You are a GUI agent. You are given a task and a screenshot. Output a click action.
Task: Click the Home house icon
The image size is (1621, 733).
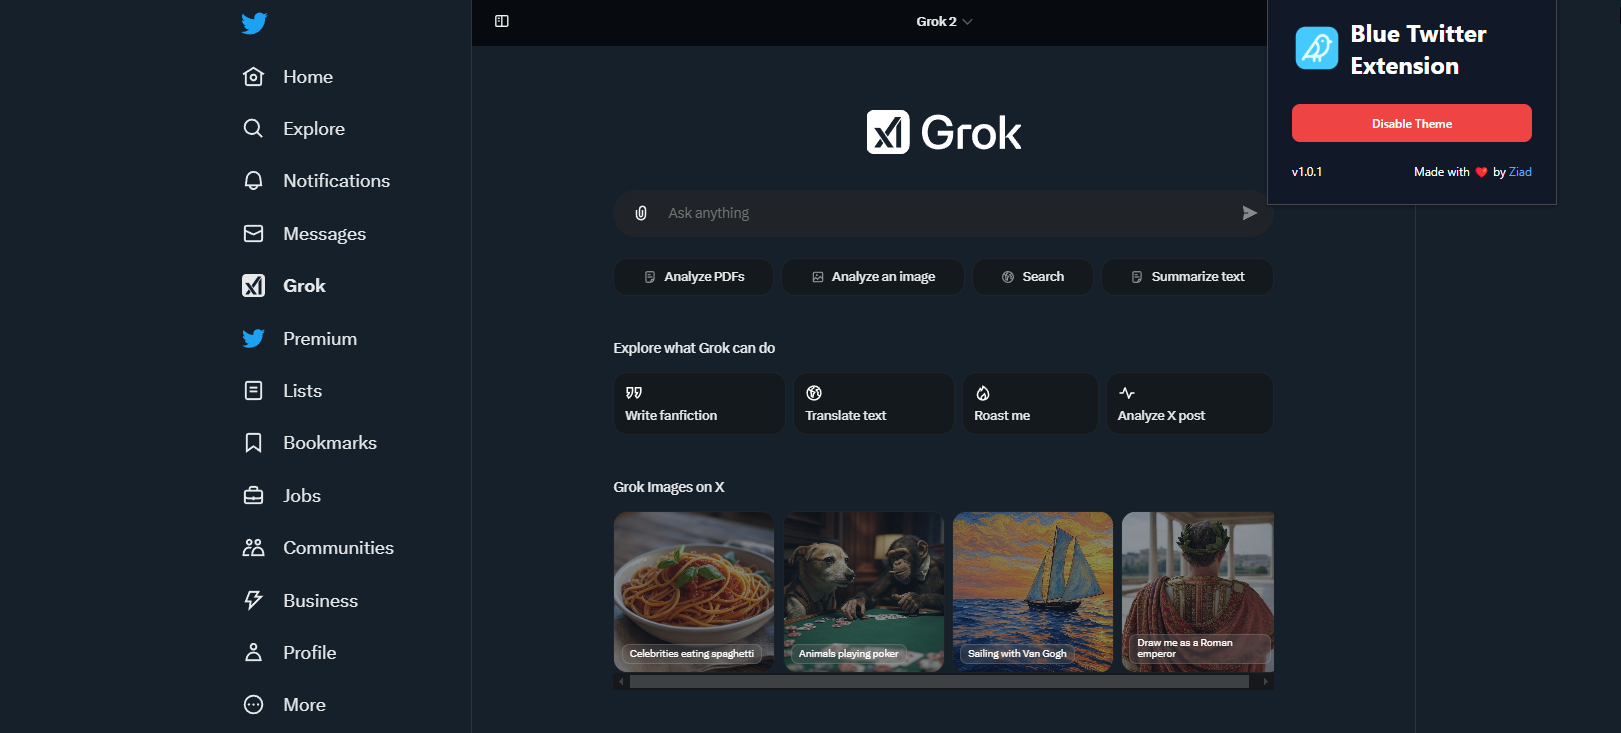(254, 77)
